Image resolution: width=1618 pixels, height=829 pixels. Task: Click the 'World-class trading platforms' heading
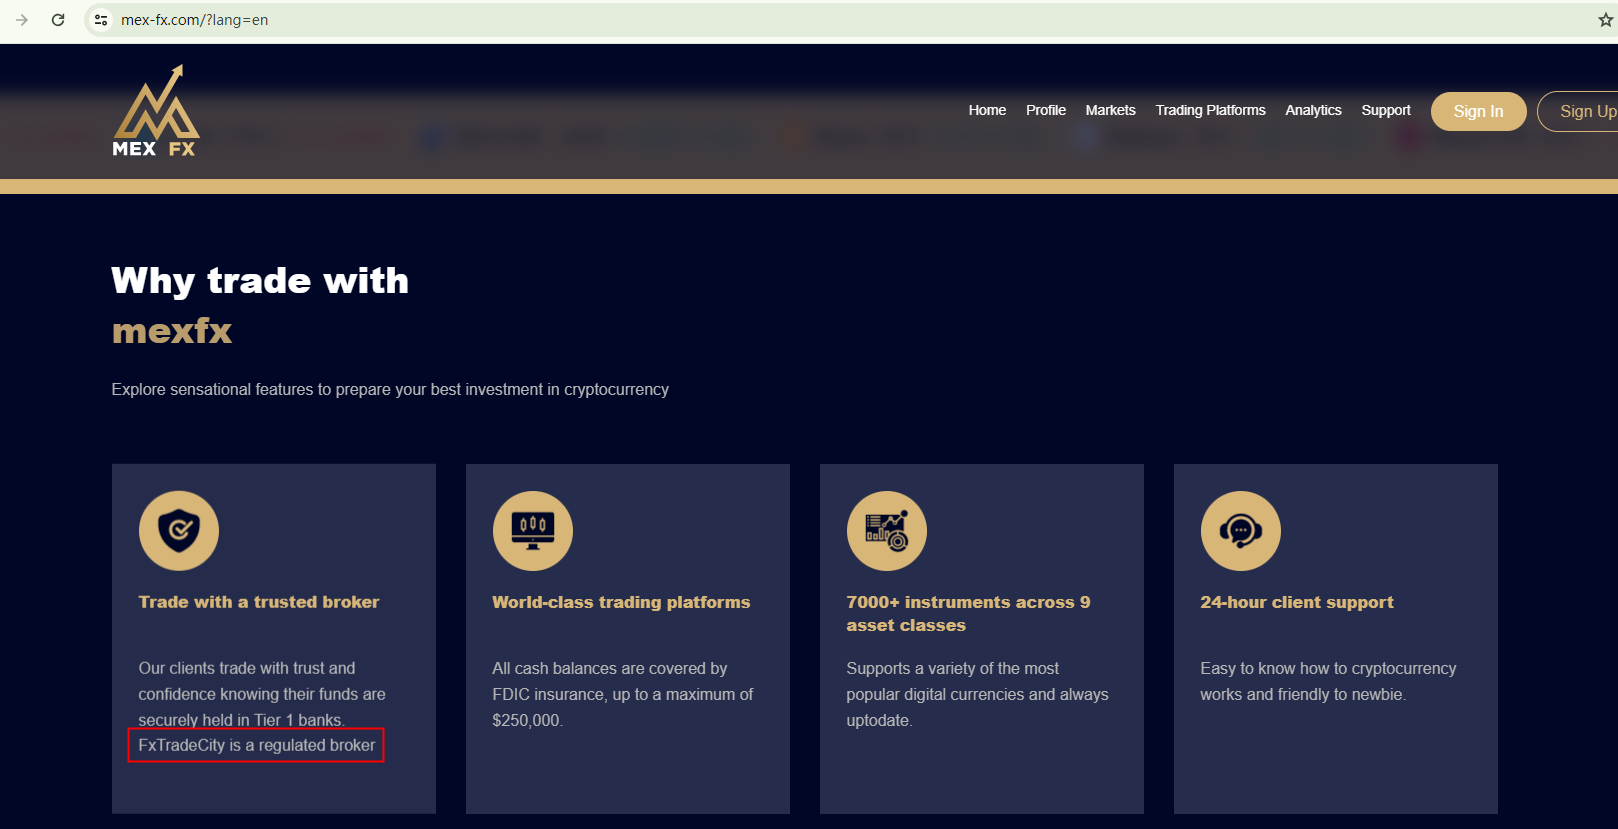[621, 602]
